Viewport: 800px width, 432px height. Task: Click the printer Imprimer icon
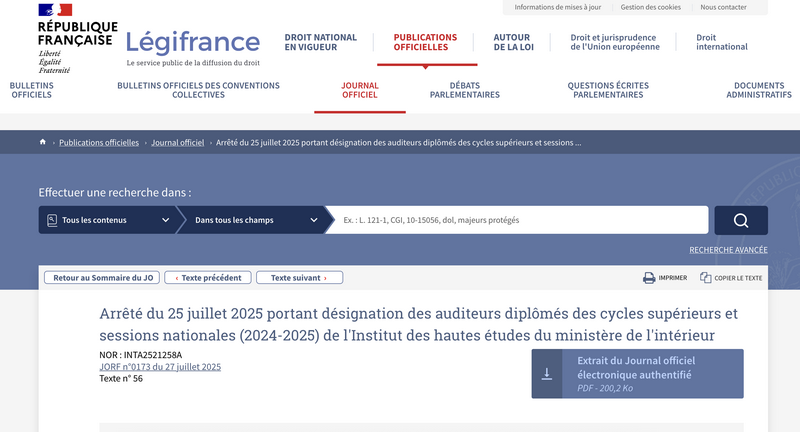pos(649,278)
